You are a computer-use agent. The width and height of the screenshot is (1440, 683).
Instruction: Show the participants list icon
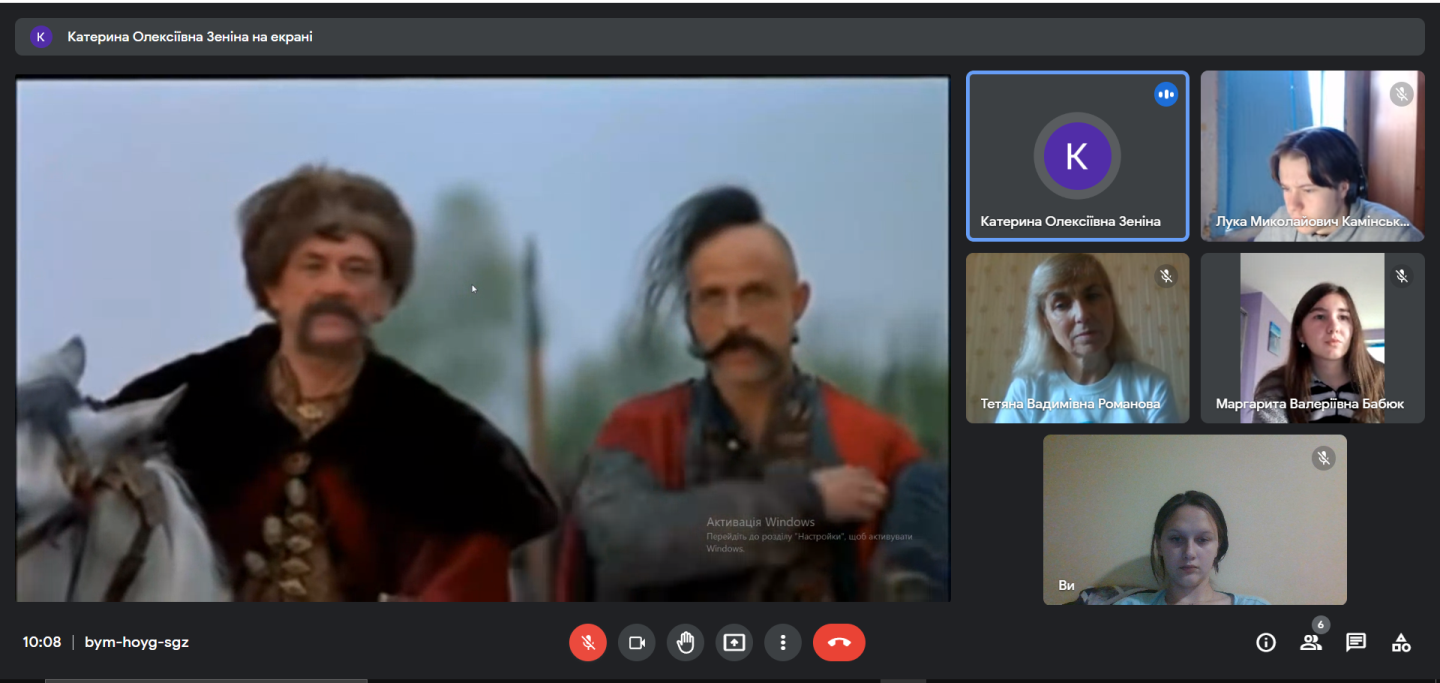(1310, 643)
